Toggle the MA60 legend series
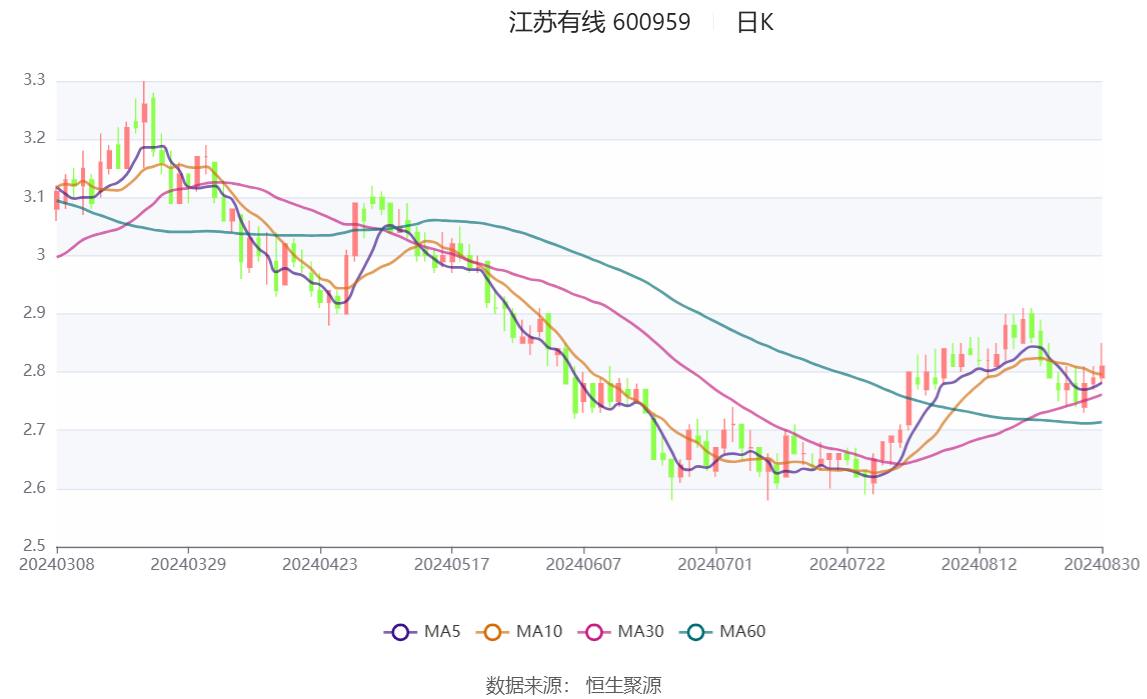1147x699 pixels. [x=723, y=632]
